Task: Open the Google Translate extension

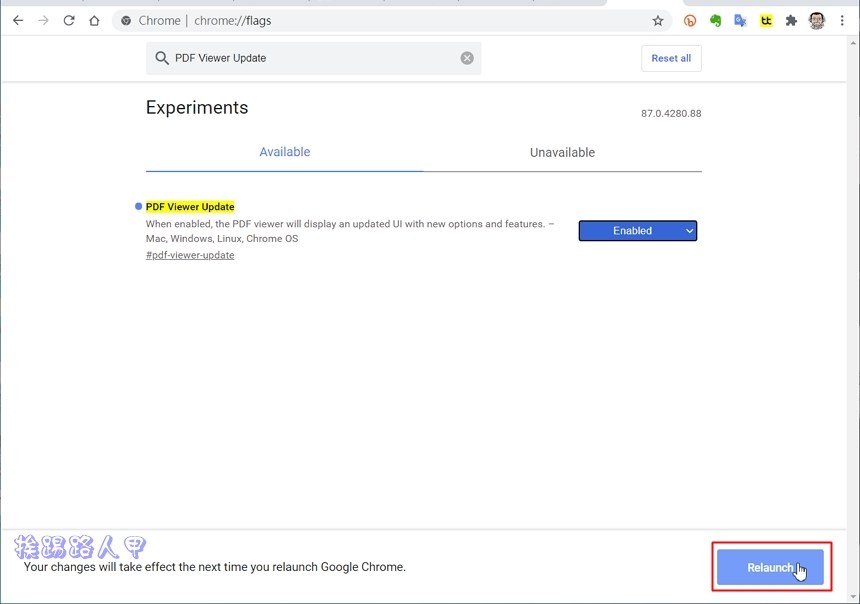Action: click(x=740, y=20)
